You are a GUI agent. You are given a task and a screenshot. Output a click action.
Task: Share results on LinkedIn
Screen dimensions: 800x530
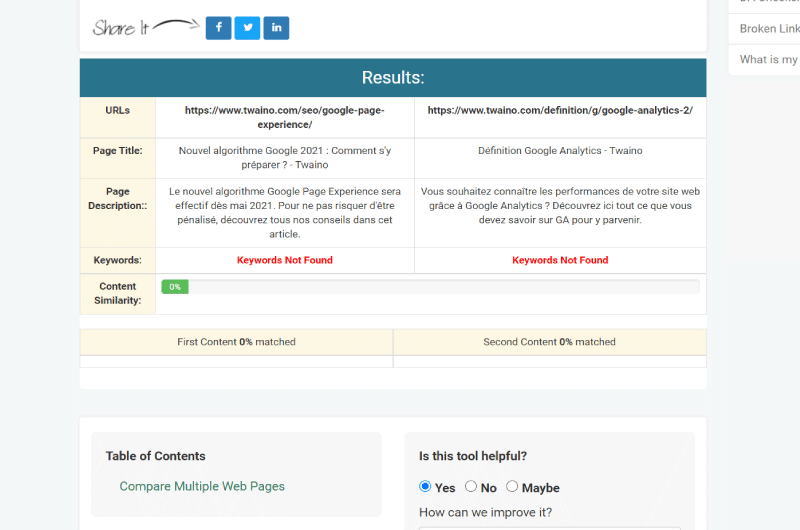[276, 28]
